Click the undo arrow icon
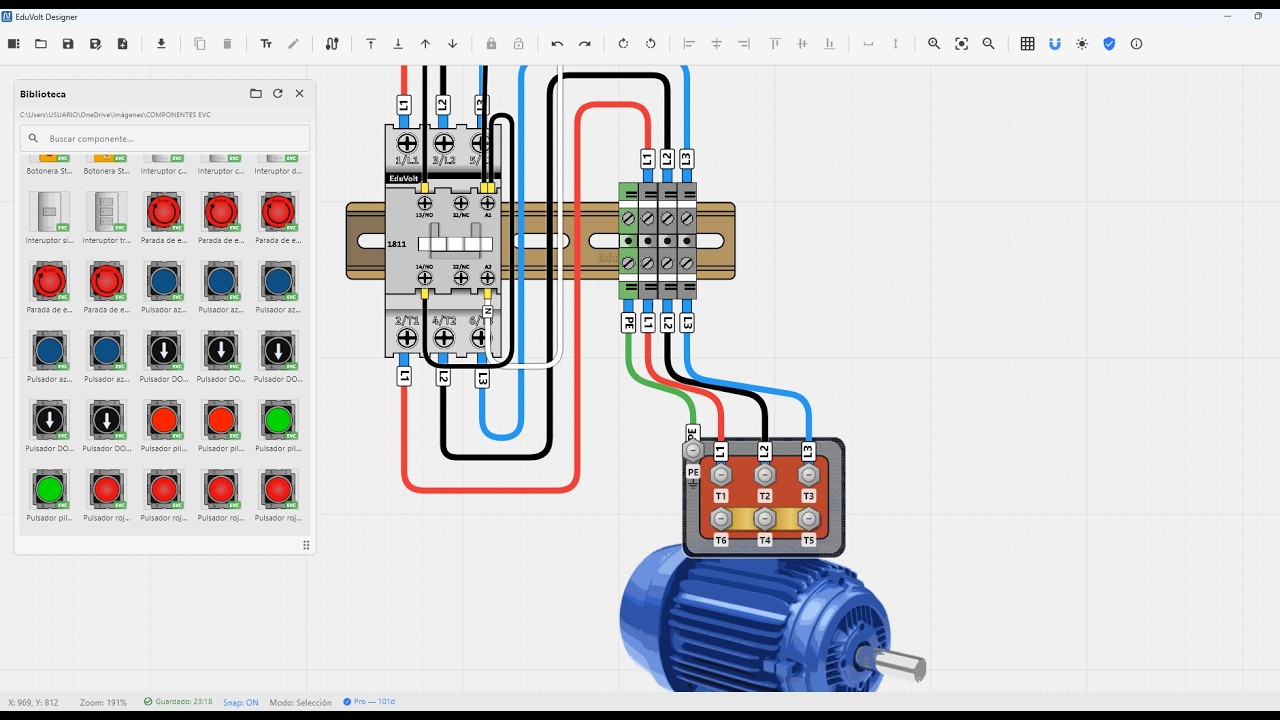 pos(557,44)
